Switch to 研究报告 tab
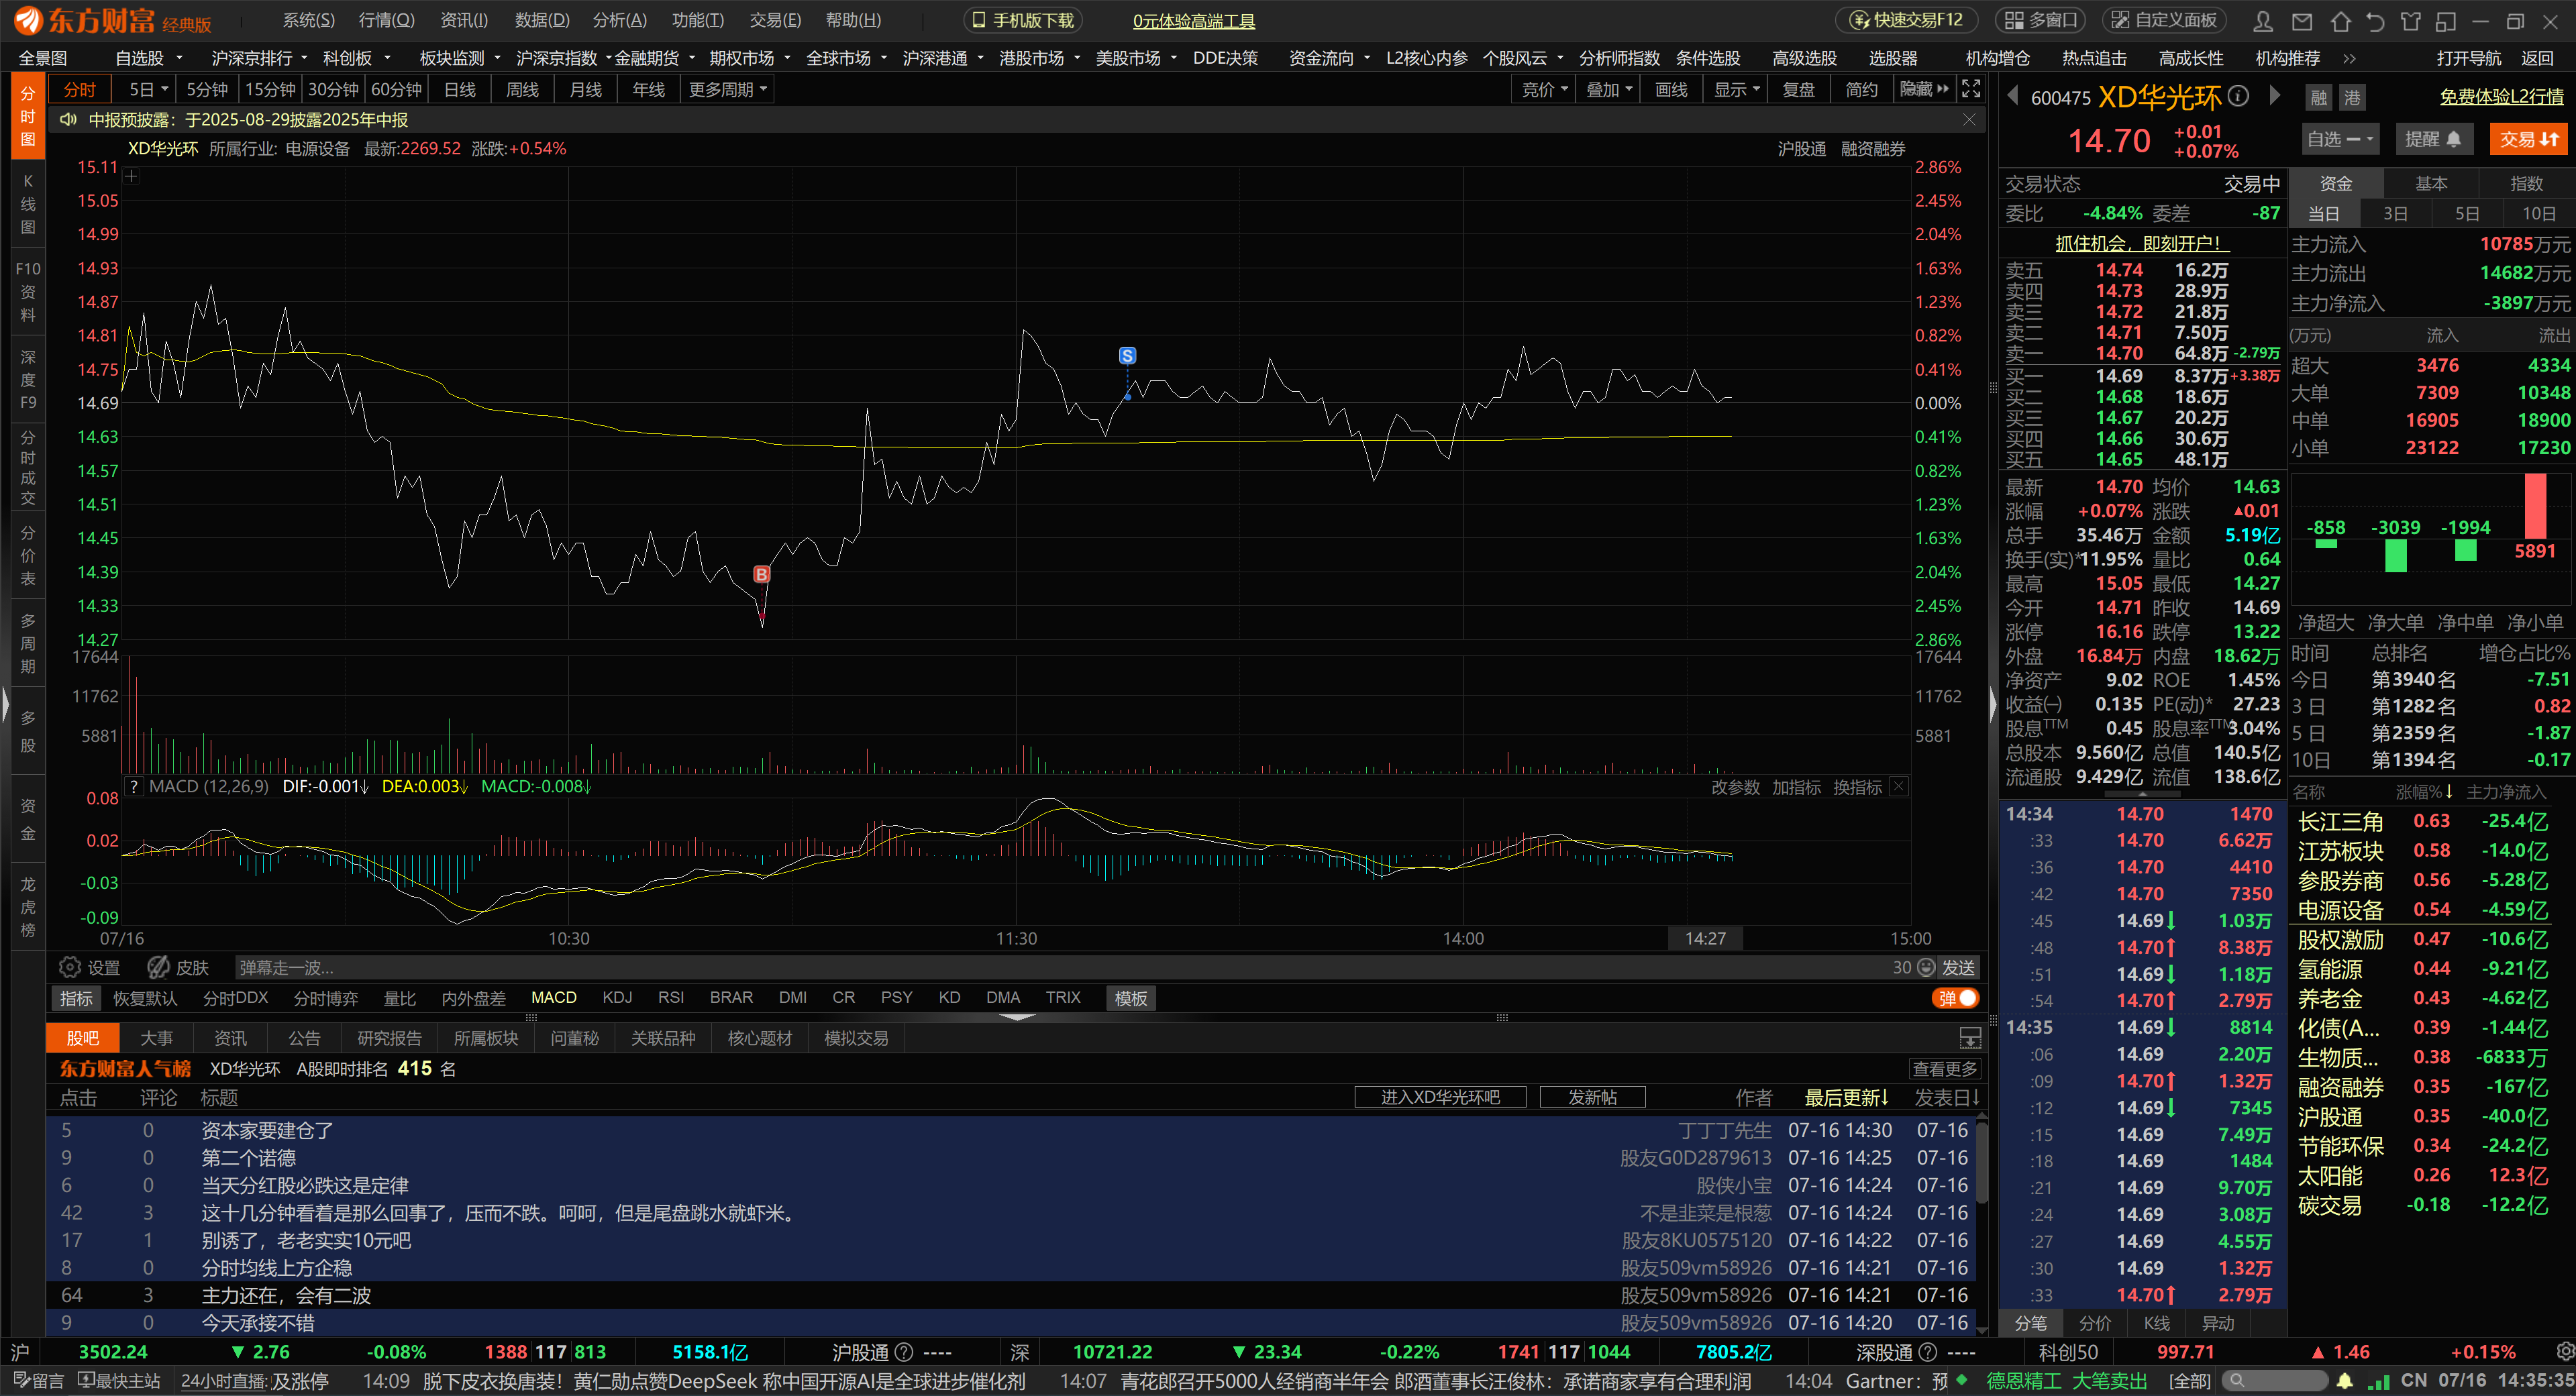Image resolution: width=2576 pixels, height=1396 pixels. pos(389,1038)
